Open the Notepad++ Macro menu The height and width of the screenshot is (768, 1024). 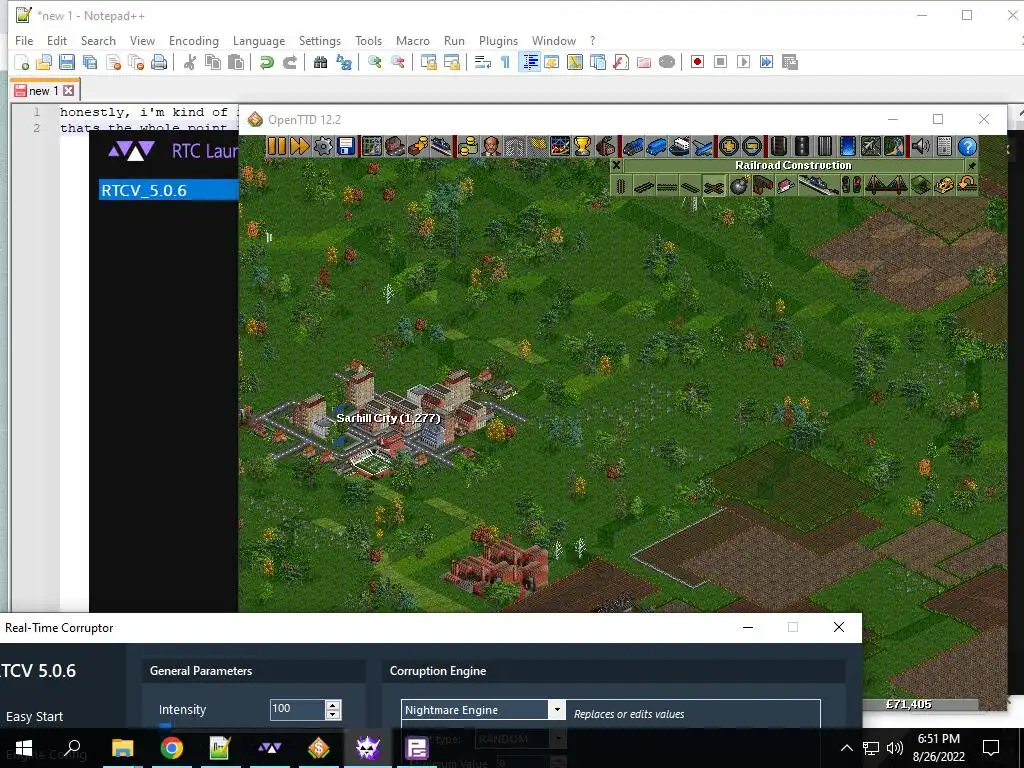(413, 40)
